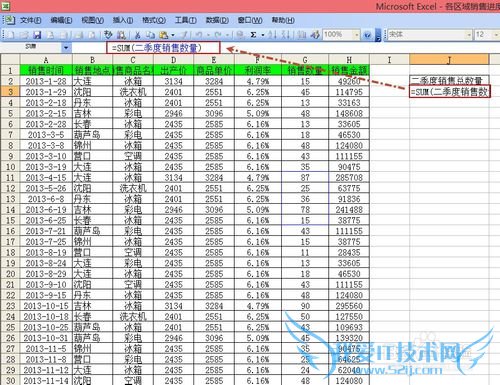Image resolution: width=500 pixels, height=385 pixels.
Task: Click the Open file icon
Action: pos(24,35)
